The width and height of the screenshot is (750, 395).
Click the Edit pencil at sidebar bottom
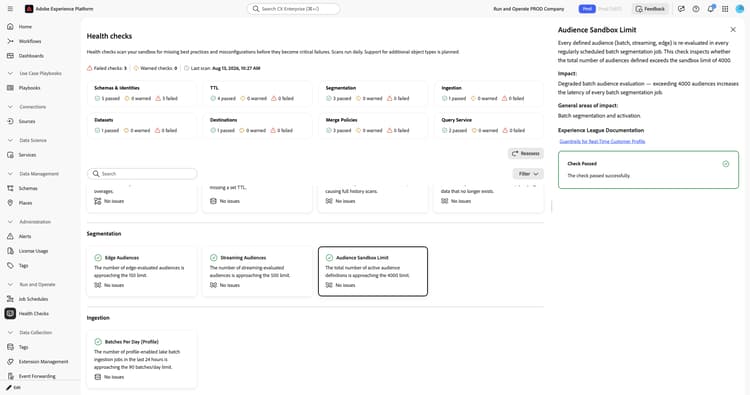coord(13,387)
